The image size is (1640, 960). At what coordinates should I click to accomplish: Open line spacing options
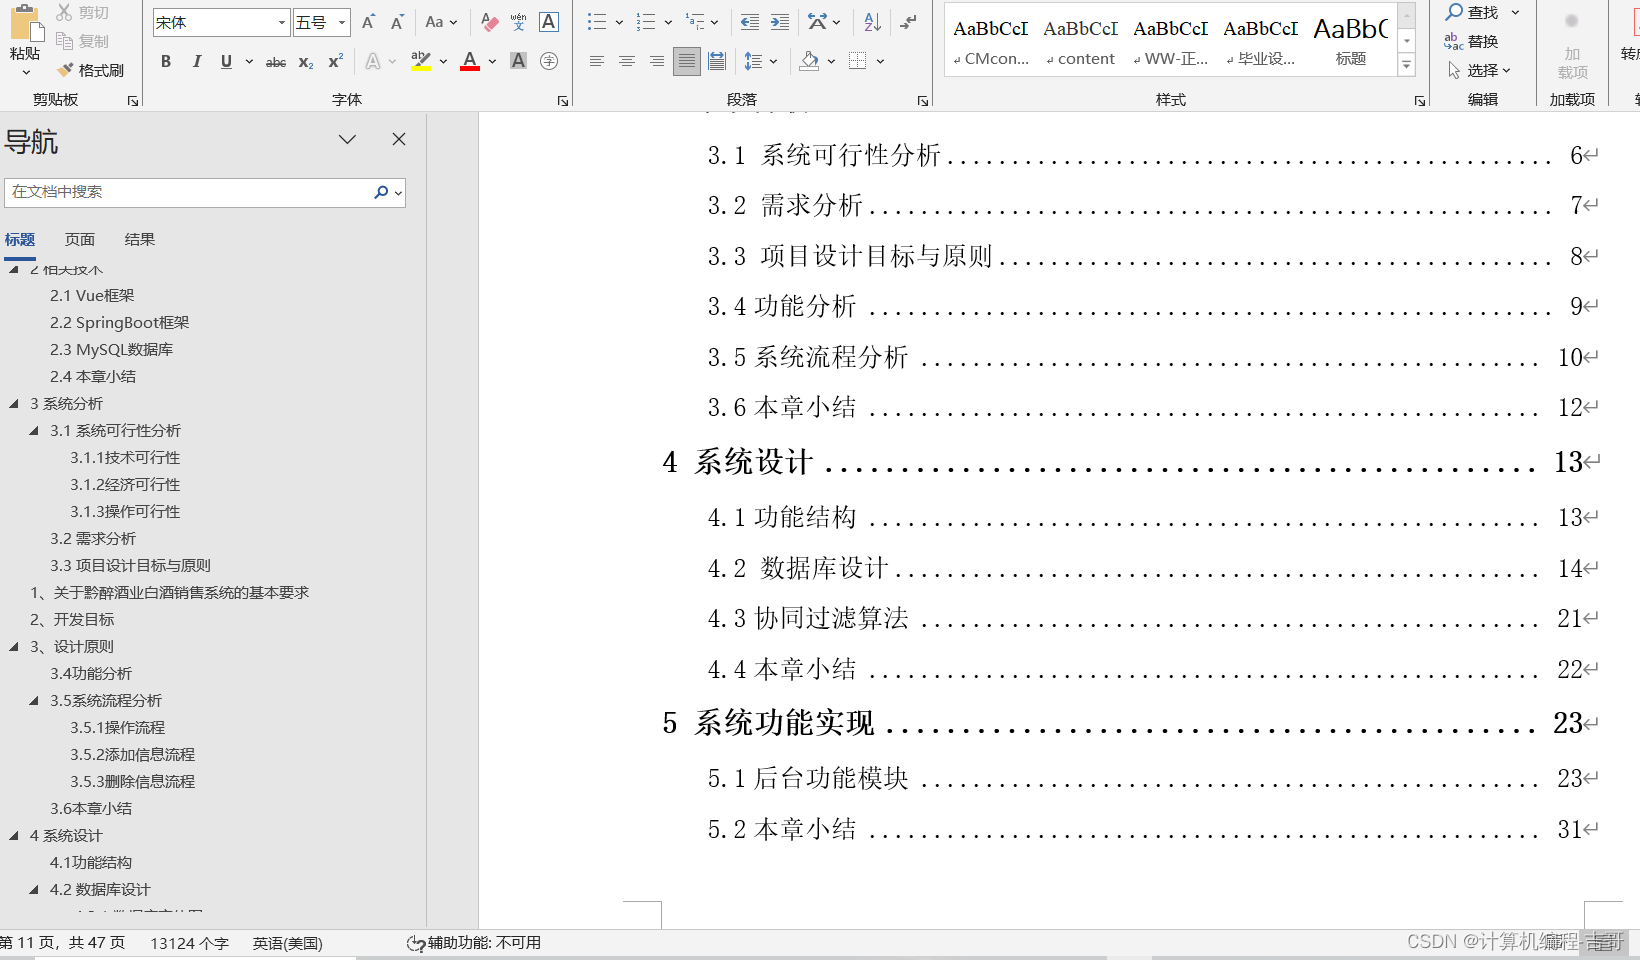tap(760, 62)
